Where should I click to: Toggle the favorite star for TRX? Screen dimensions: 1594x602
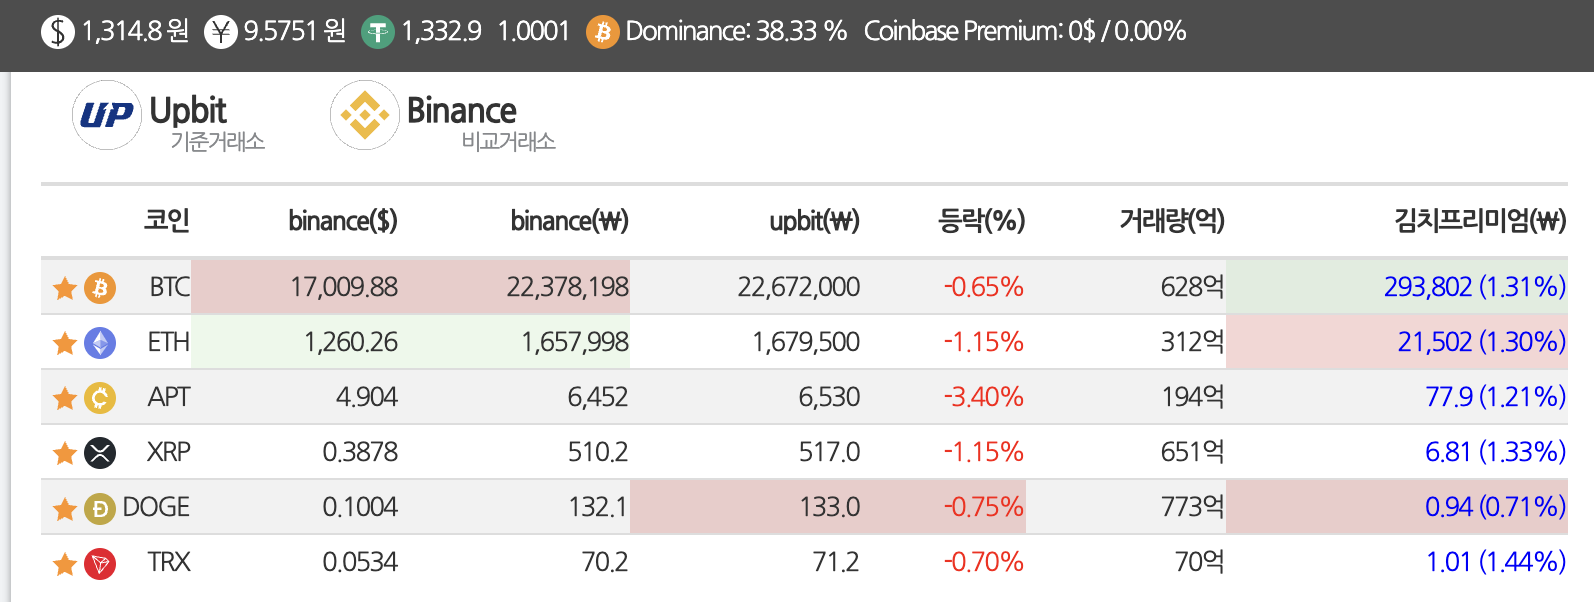pos(65,563)
